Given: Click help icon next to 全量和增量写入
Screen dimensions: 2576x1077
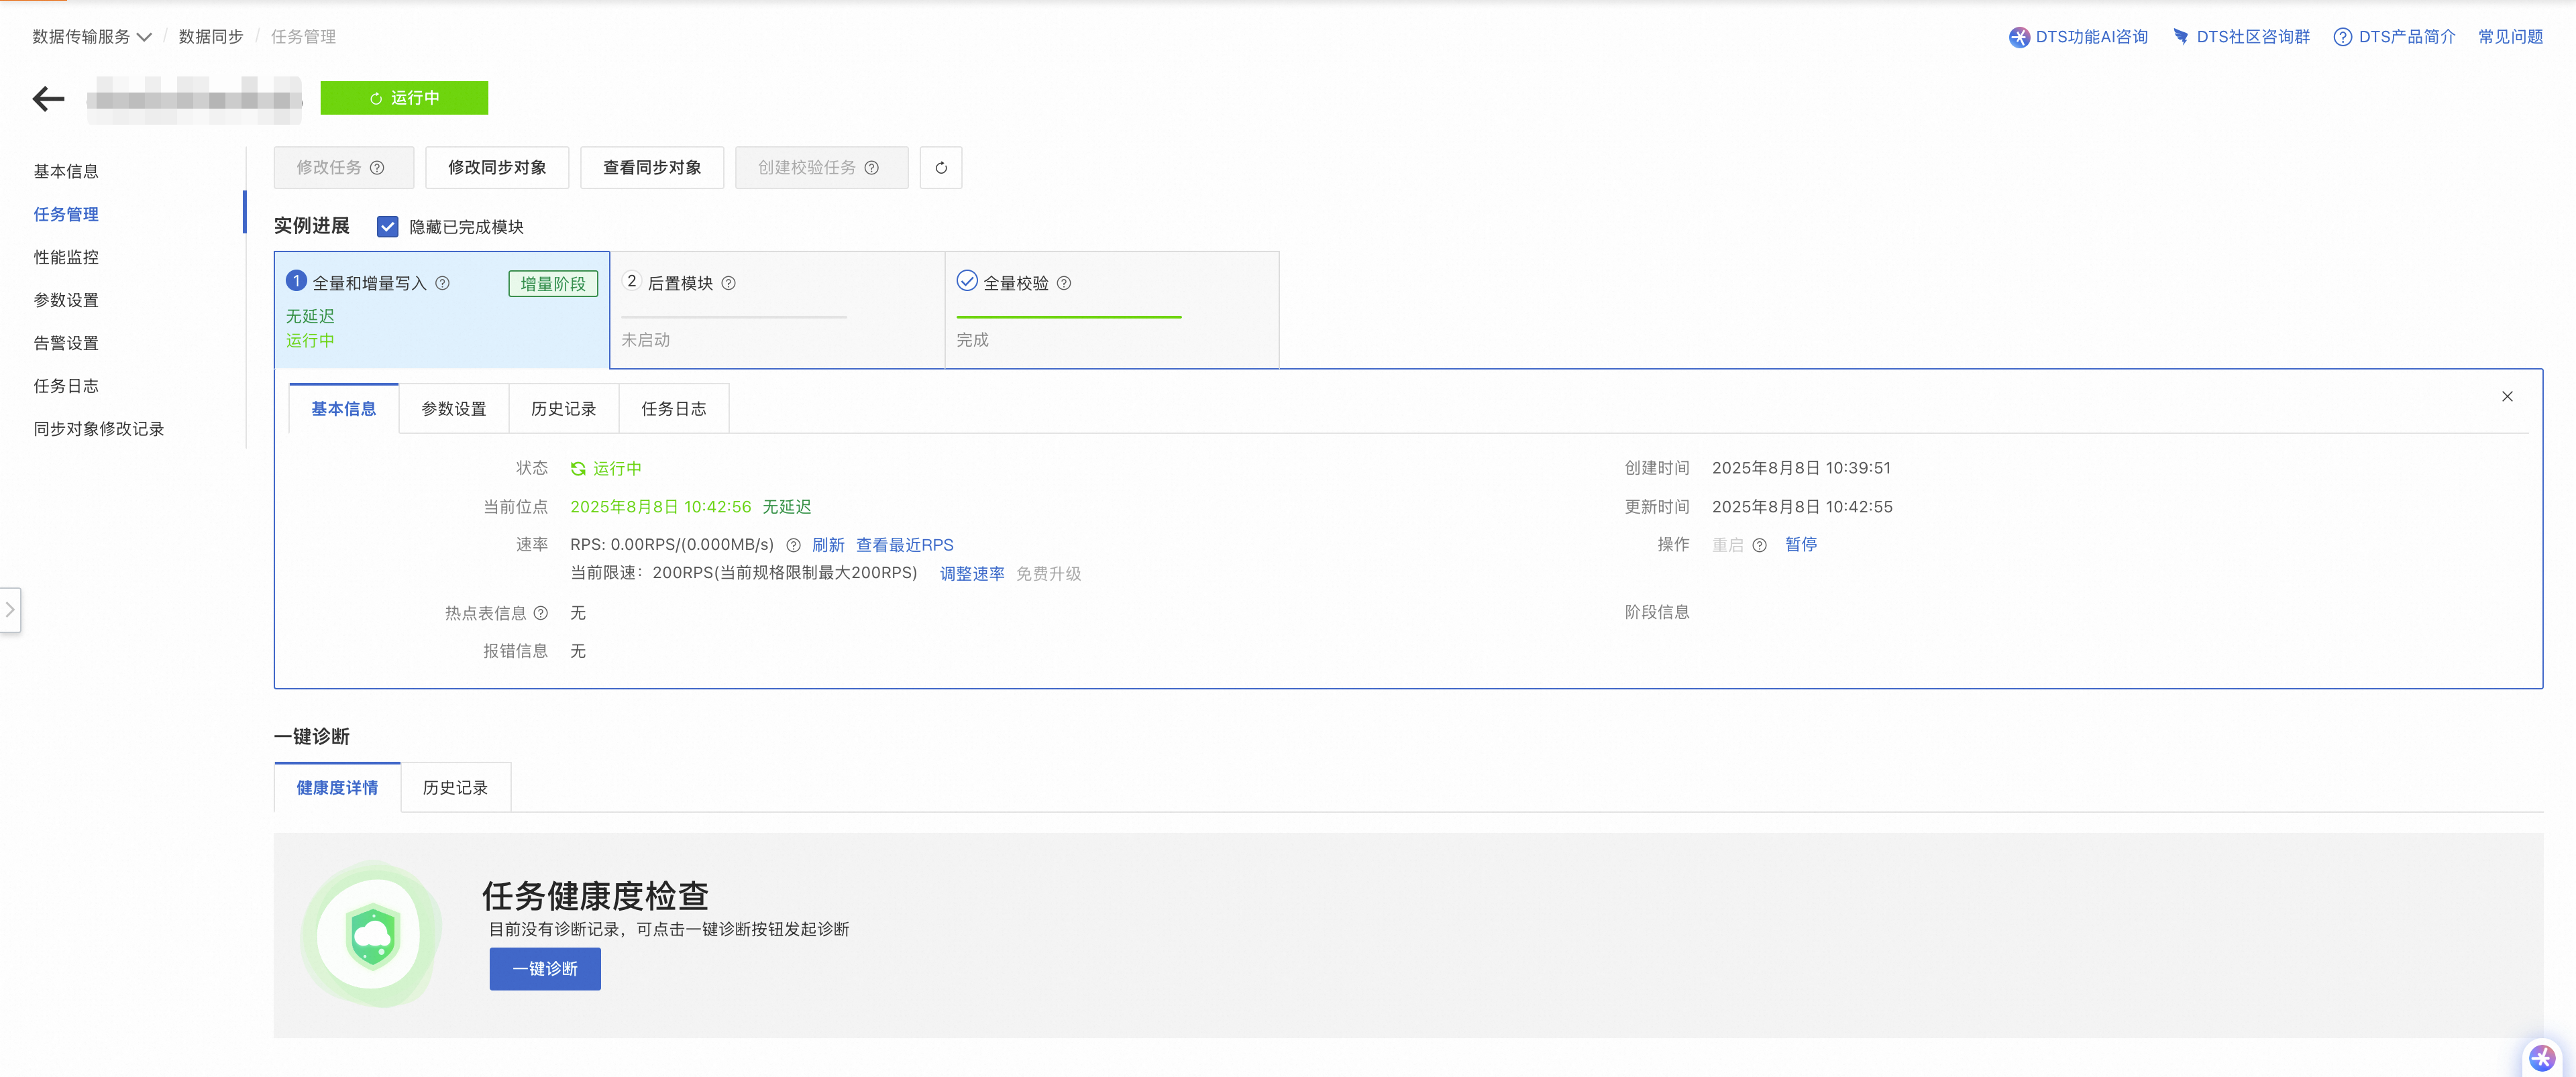Looking at the screenshot, I should click(442, 284).
